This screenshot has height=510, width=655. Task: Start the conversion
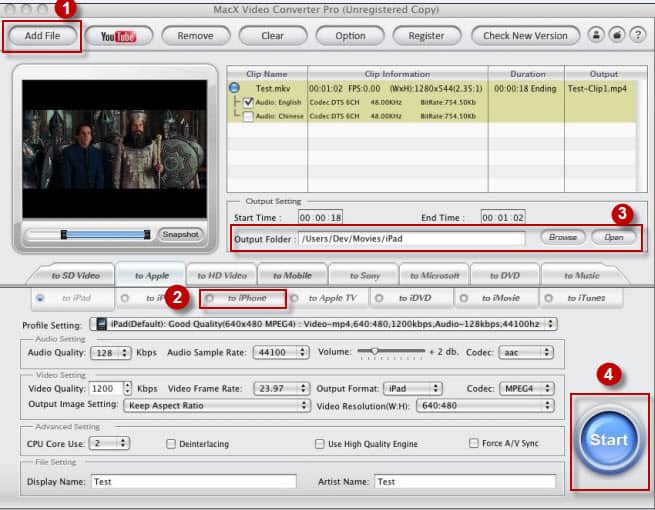pyautogui.click(x=609, y=440)
